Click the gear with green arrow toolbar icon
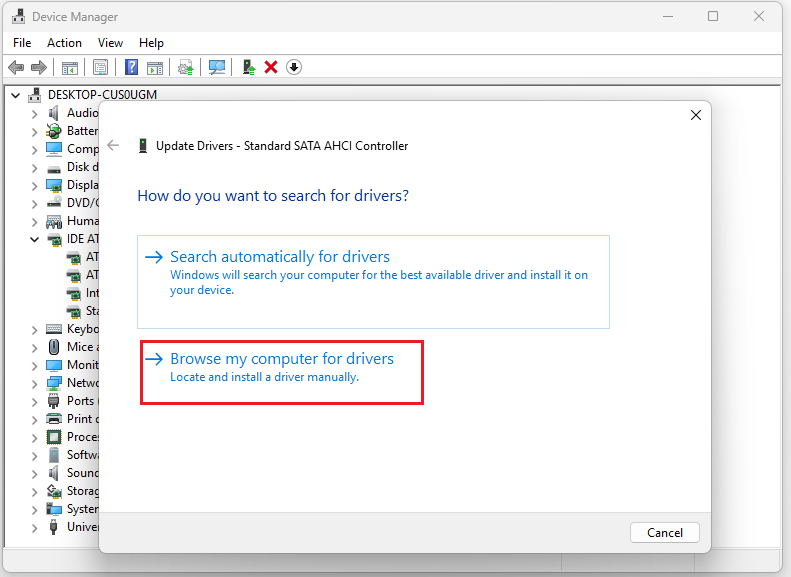Screen dimensions: 791x577 pyautogui.click(x=186, y=67)
